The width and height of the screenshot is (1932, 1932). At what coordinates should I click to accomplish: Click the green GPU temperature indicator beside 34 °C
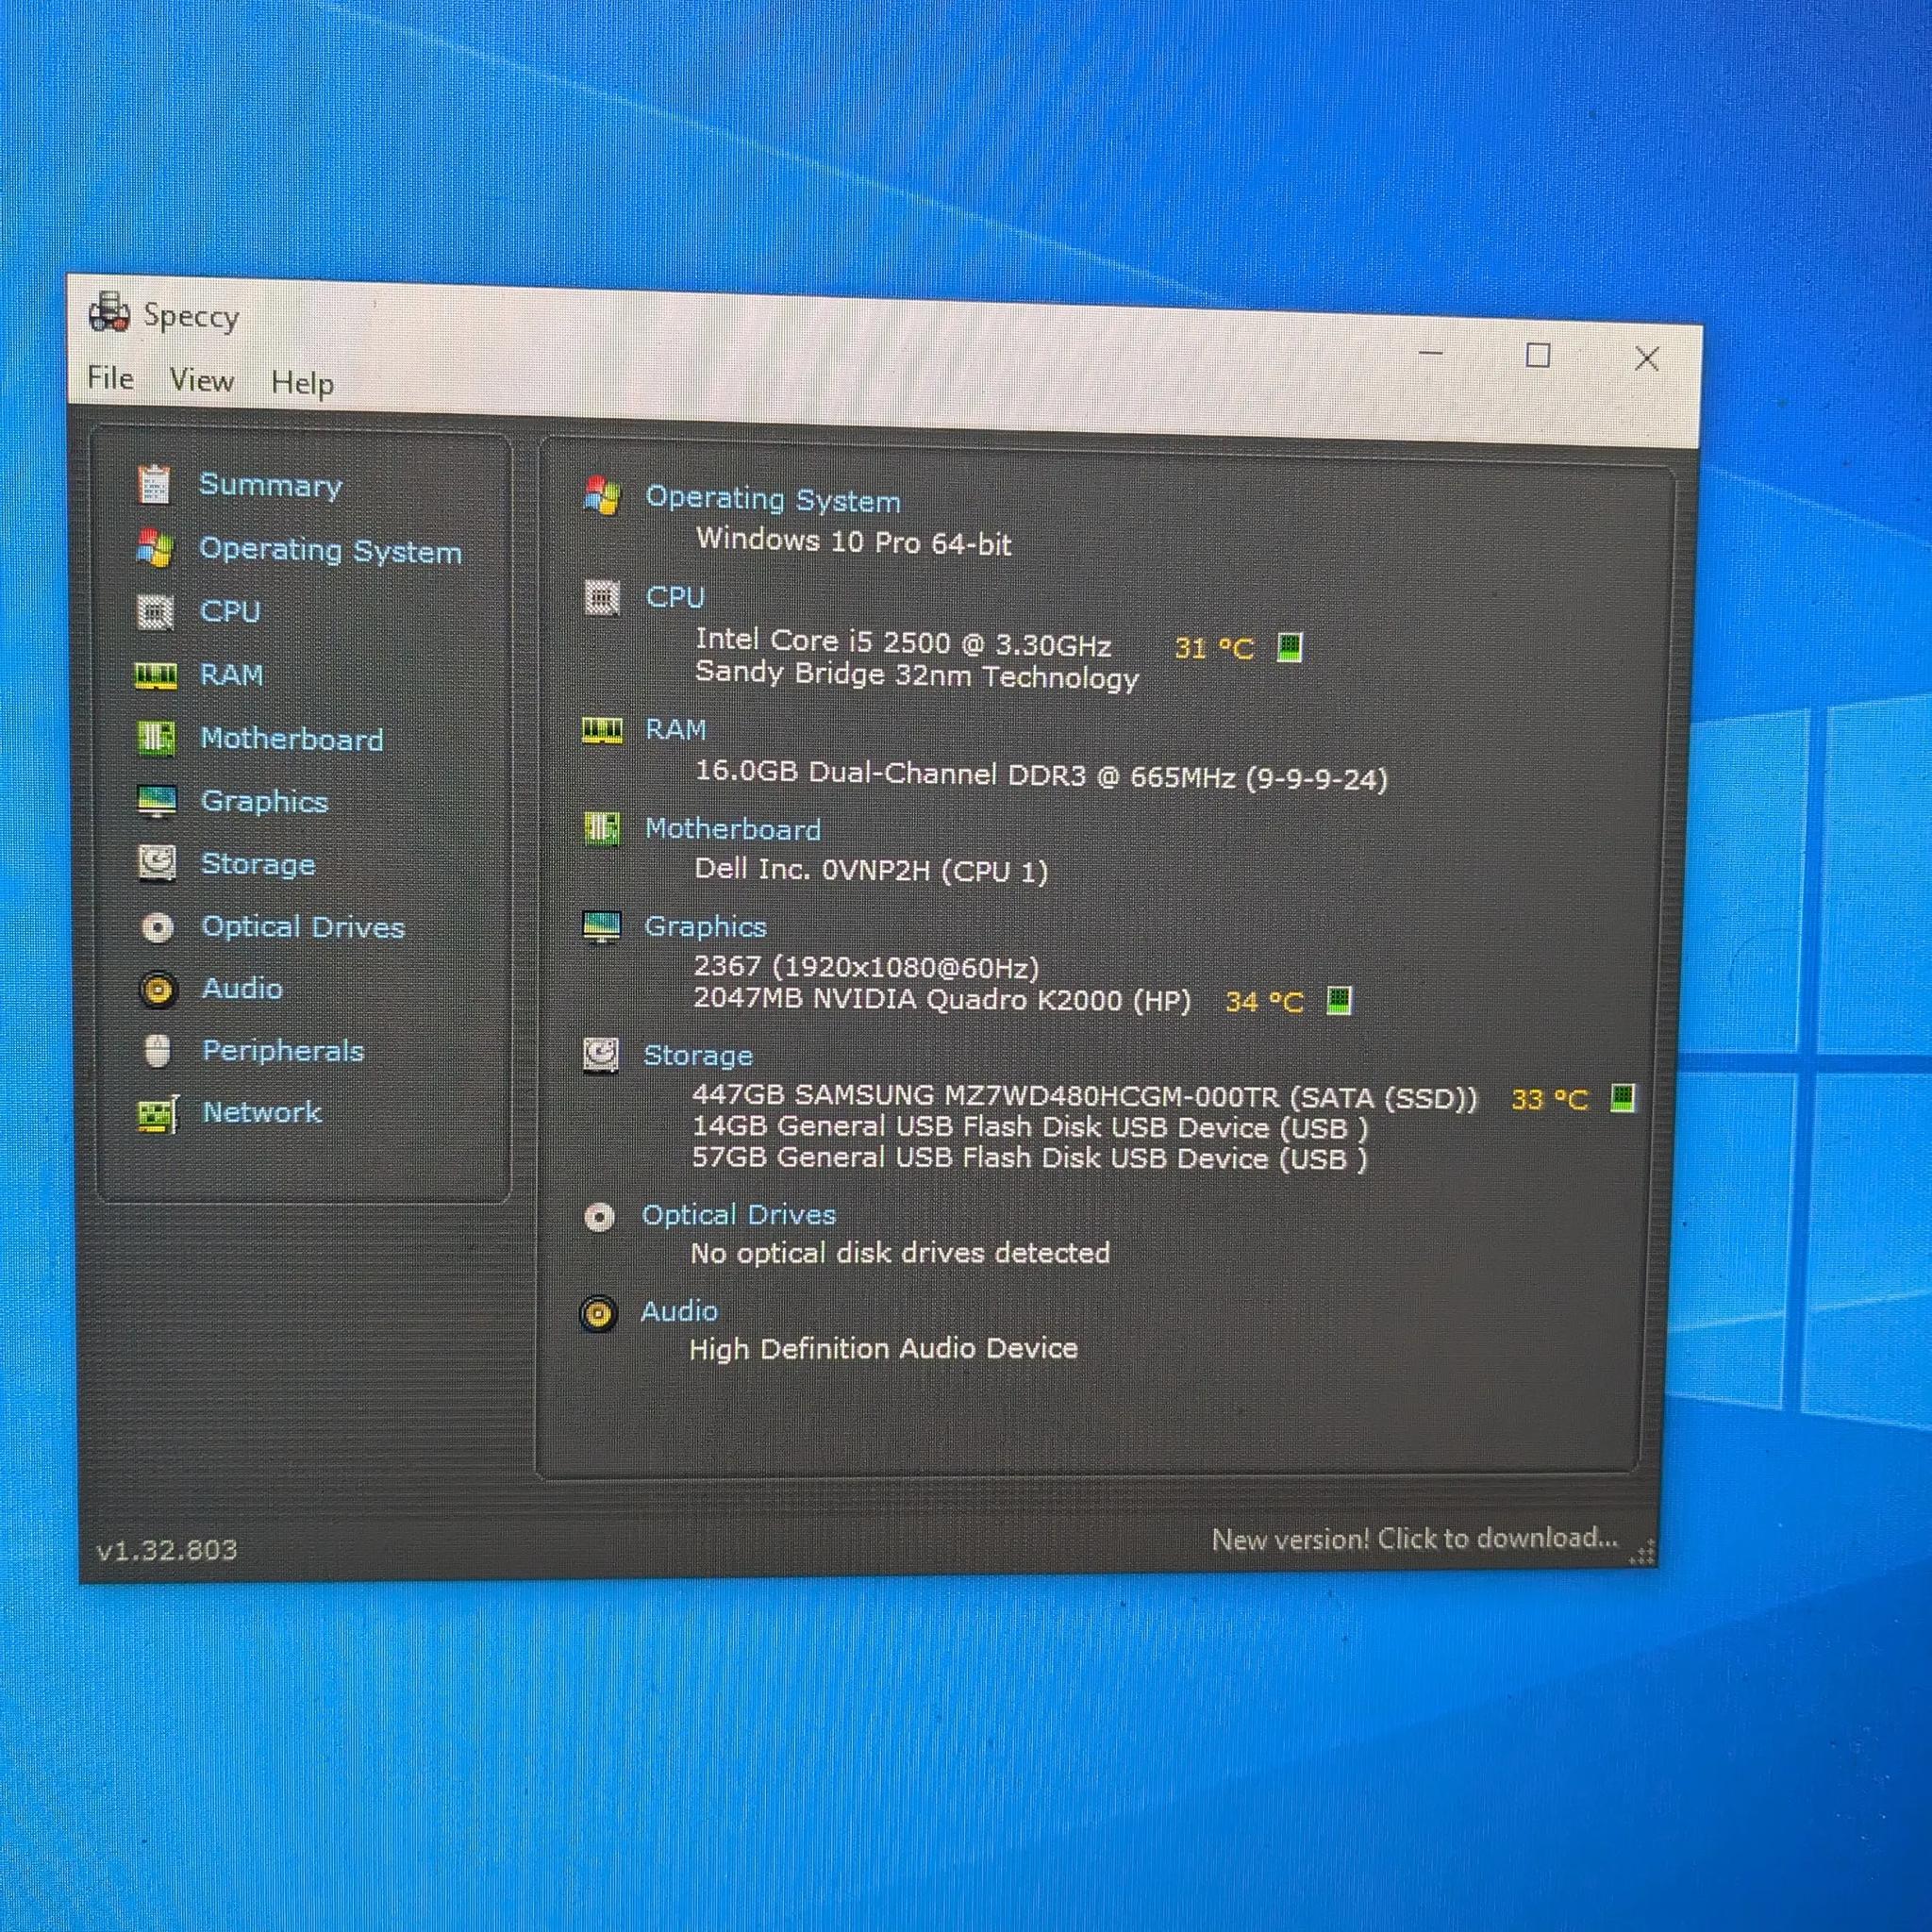[x=1338, y=1000]
